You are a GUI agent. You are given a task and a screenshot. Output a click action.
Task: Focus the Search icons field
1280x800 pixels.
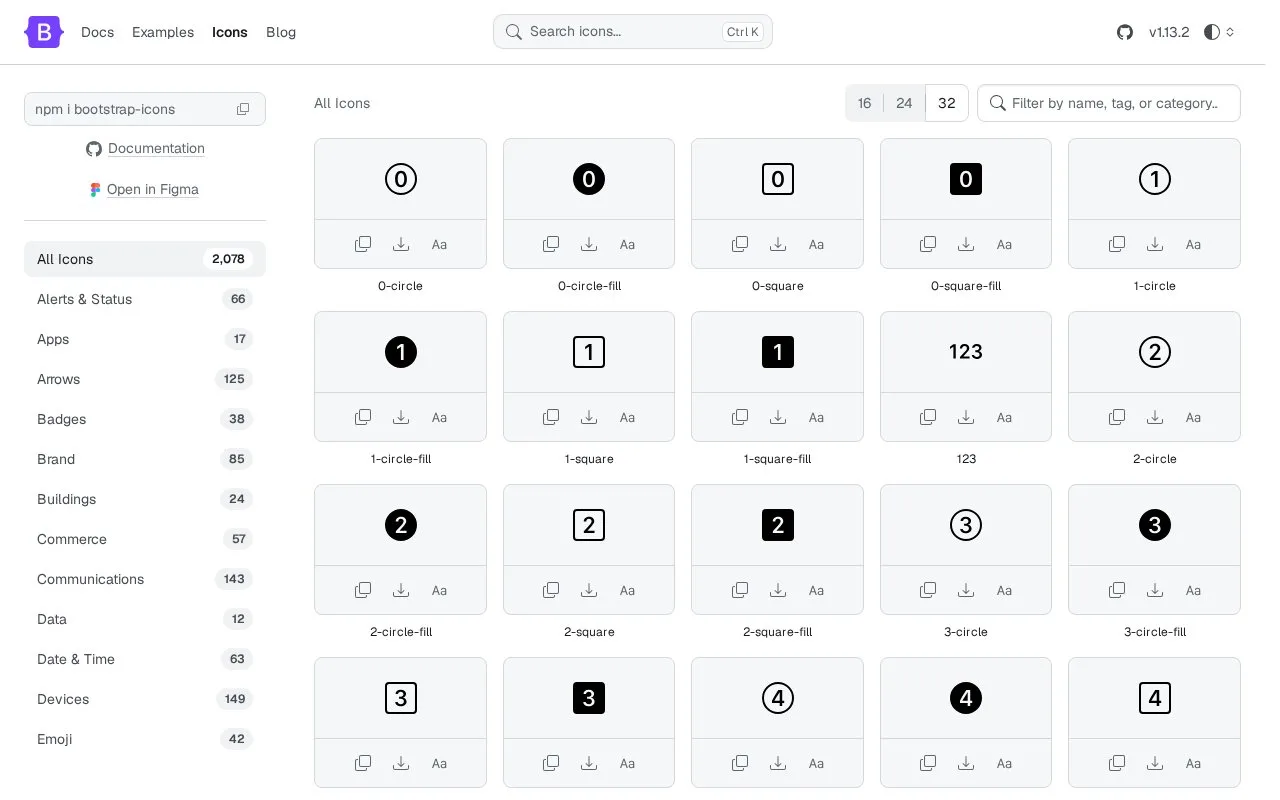[x=633, y=31]
